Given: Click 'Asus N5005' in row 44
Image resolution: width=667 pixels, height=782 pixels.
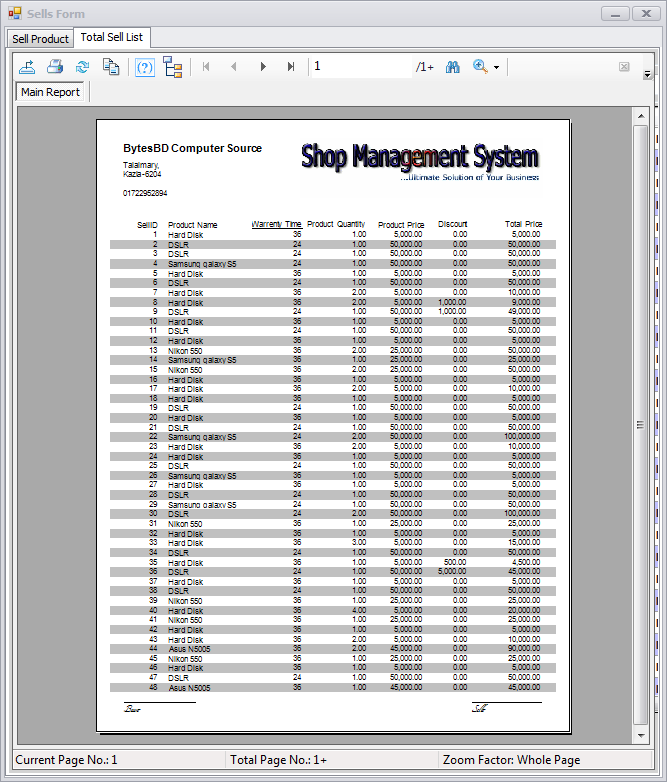Looking at the screenshot, I should (189, 649).
